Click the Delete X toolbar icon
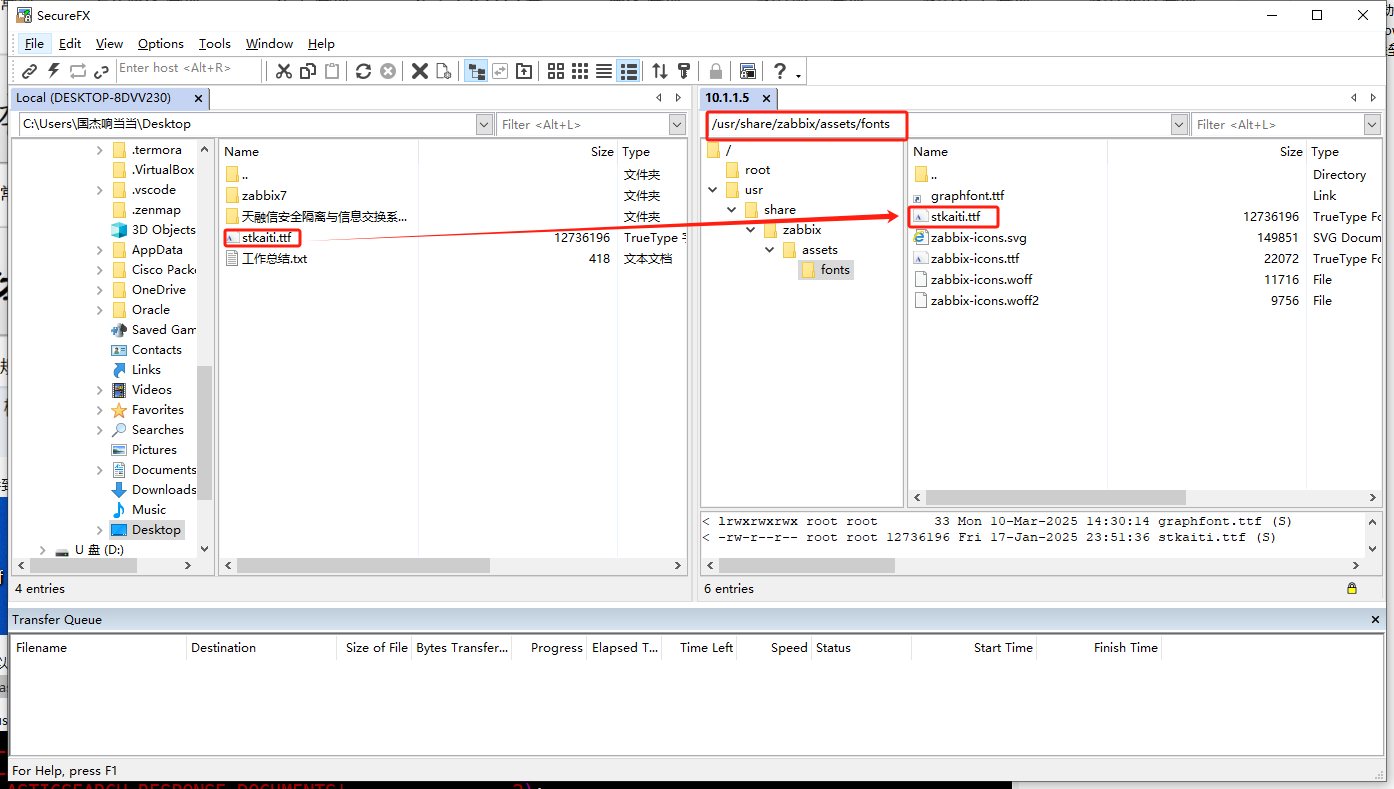This screenshot has height=789, width=1394. point(420,71)
